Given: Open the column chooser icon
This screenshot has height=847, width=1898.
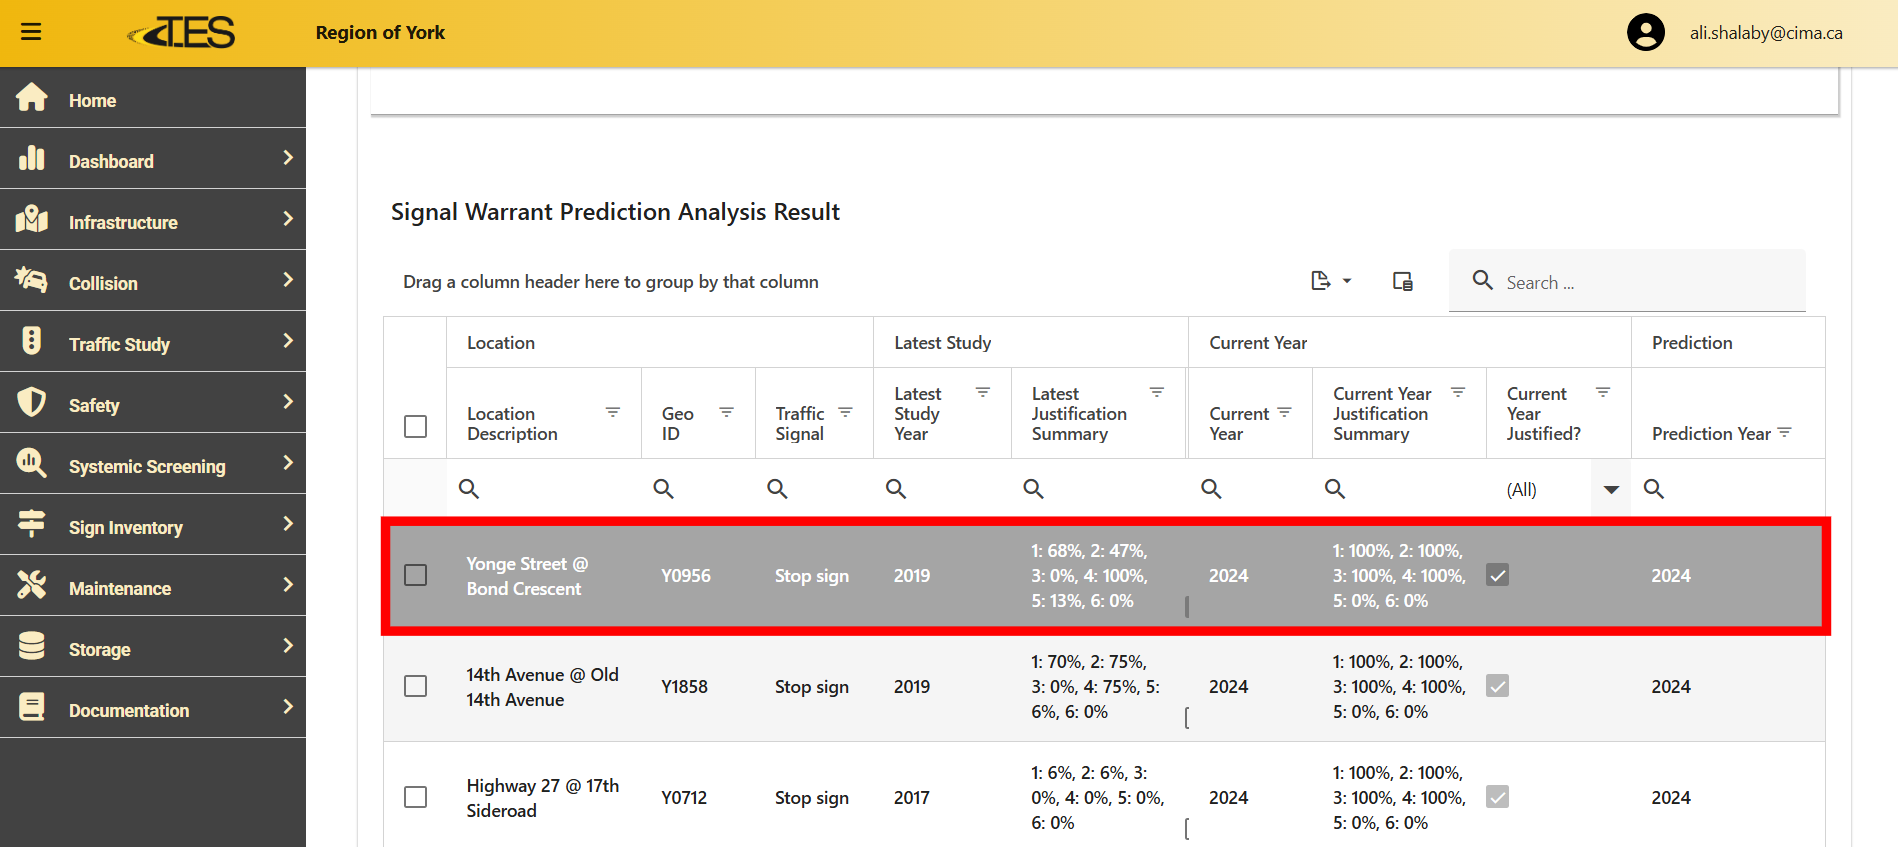Looking at the screenshot, I should pyautogui.click(x=1403, y=281).
